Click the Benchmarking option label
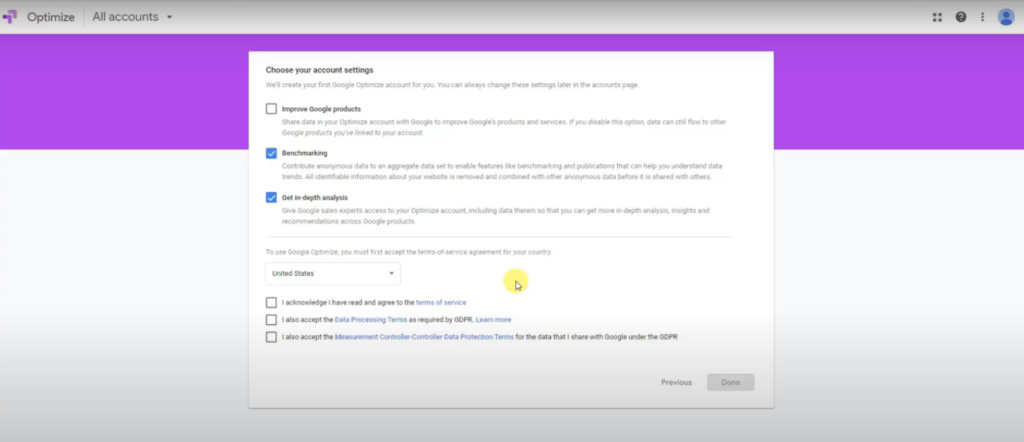The image size is (1024, 442). coord(304,153)
